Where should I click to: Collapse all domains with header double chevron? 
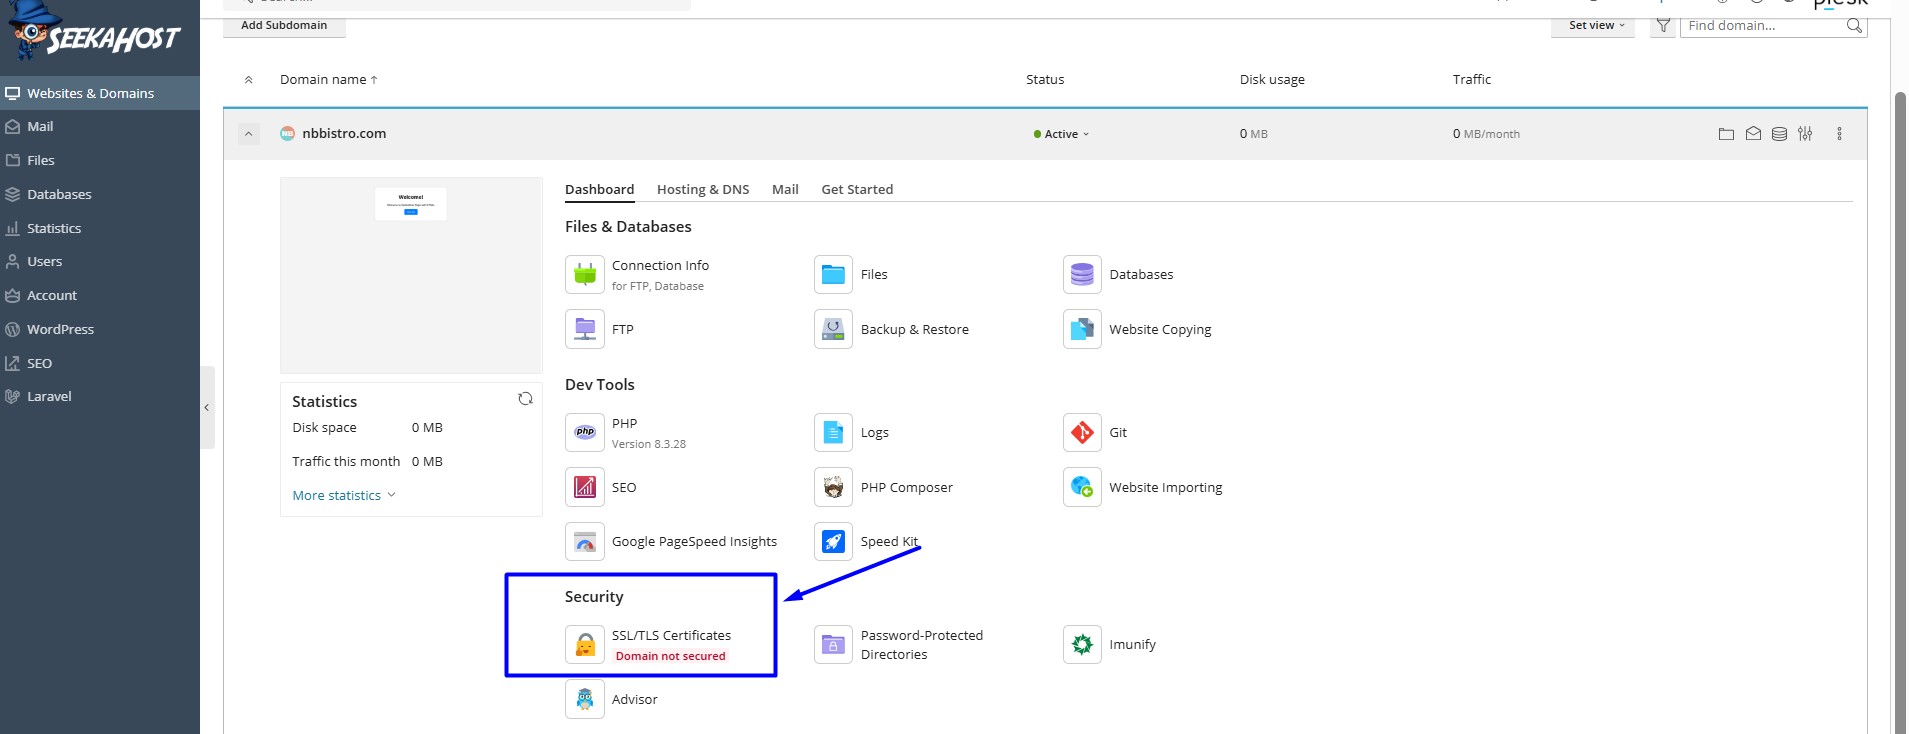tap(249, 80)
